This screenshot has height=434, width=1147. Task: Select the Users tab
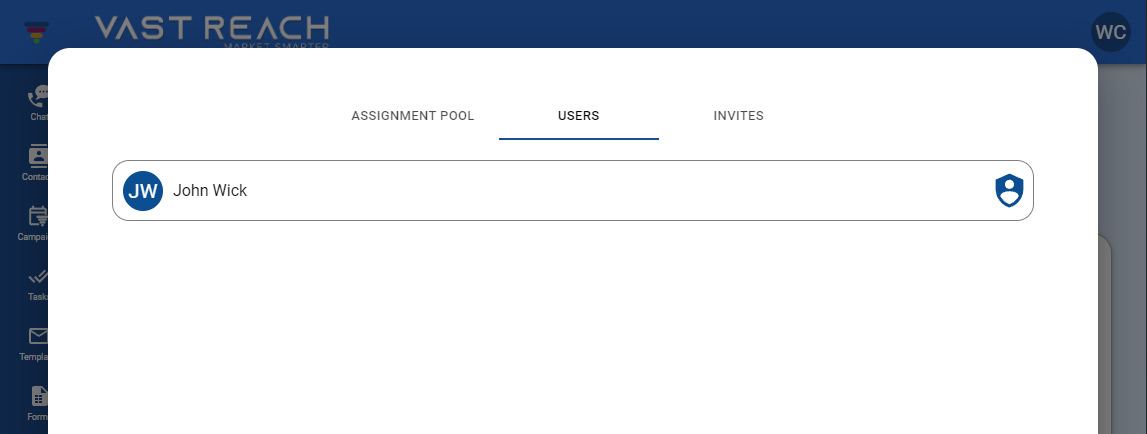(x=579, y=116)
